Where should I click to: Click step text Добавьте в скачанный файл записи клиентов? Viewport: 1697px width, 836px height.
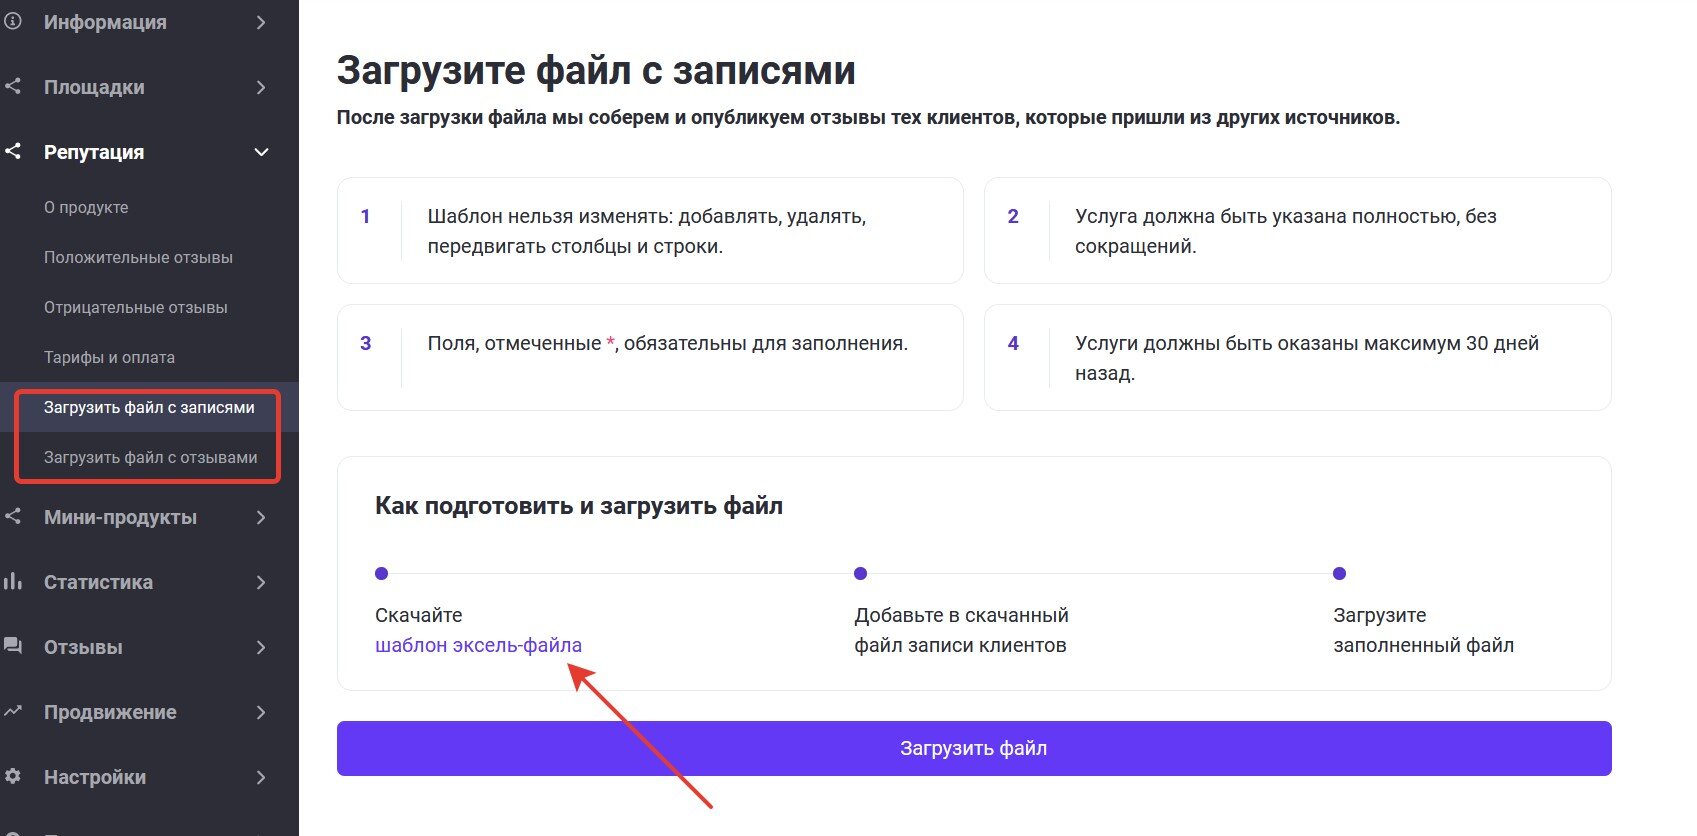[961, 630]
